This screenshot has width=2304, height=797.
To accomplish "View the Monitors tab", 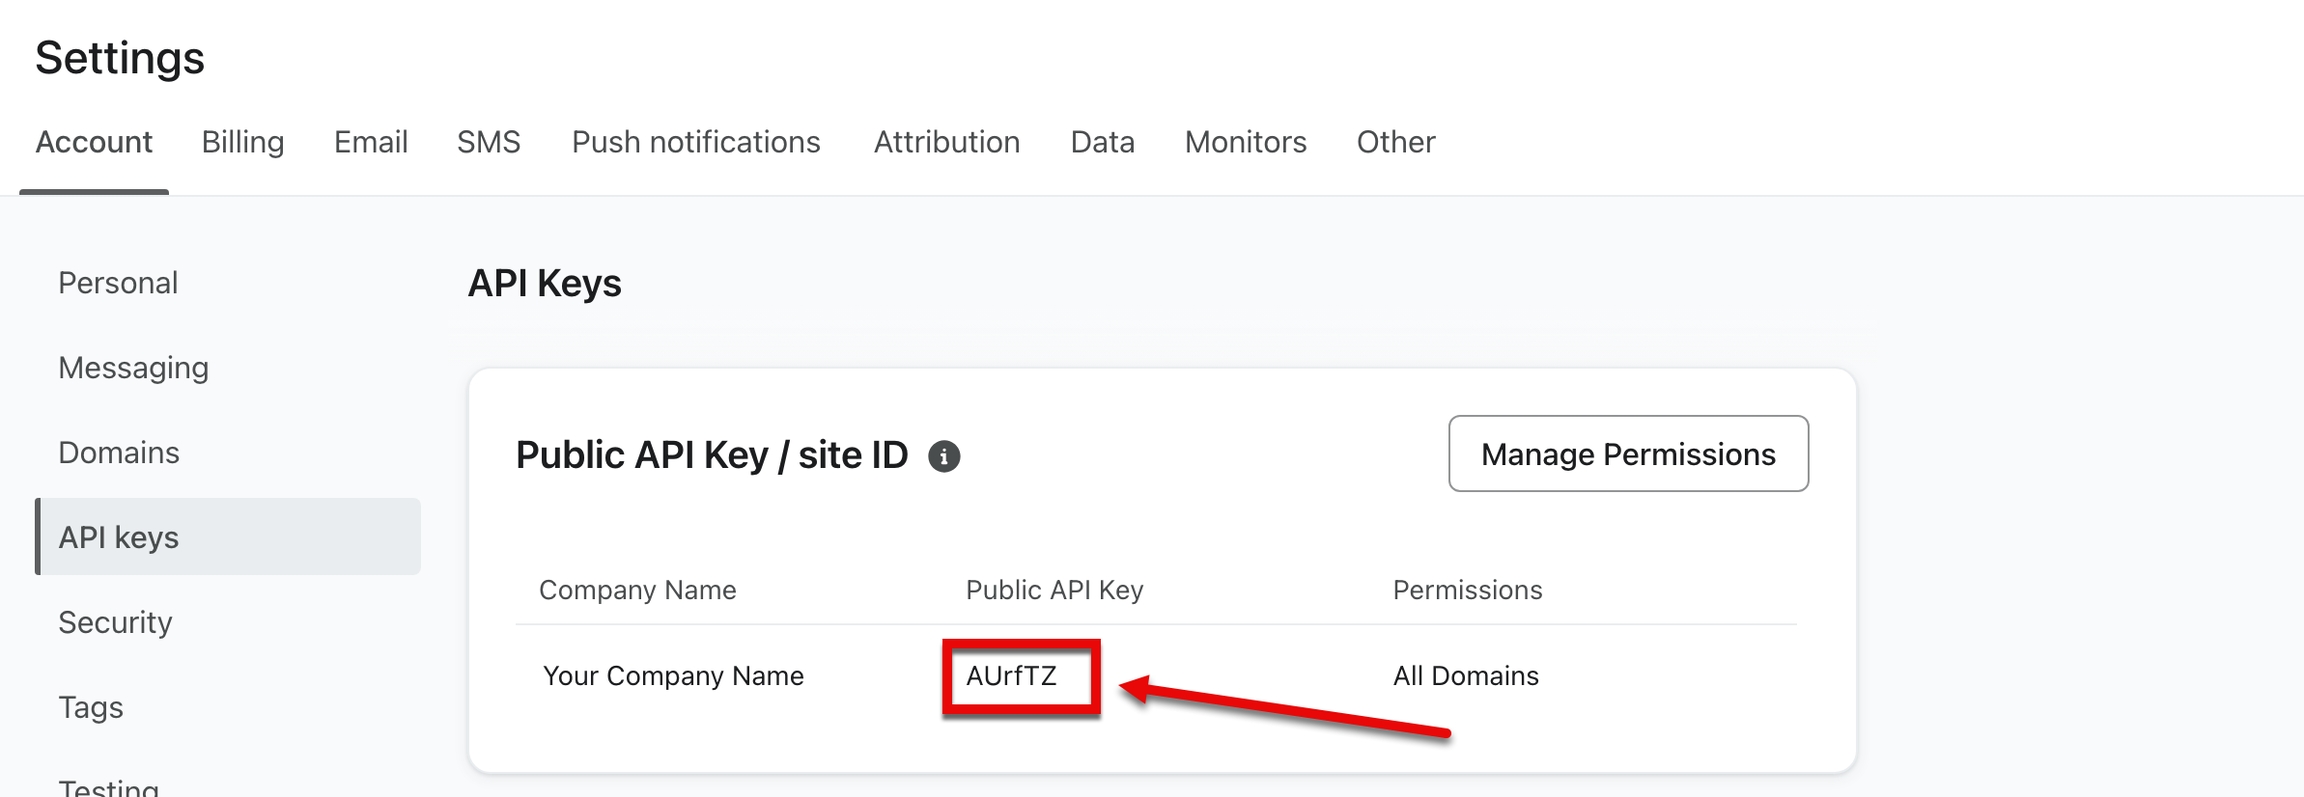I will (1245, 142).
